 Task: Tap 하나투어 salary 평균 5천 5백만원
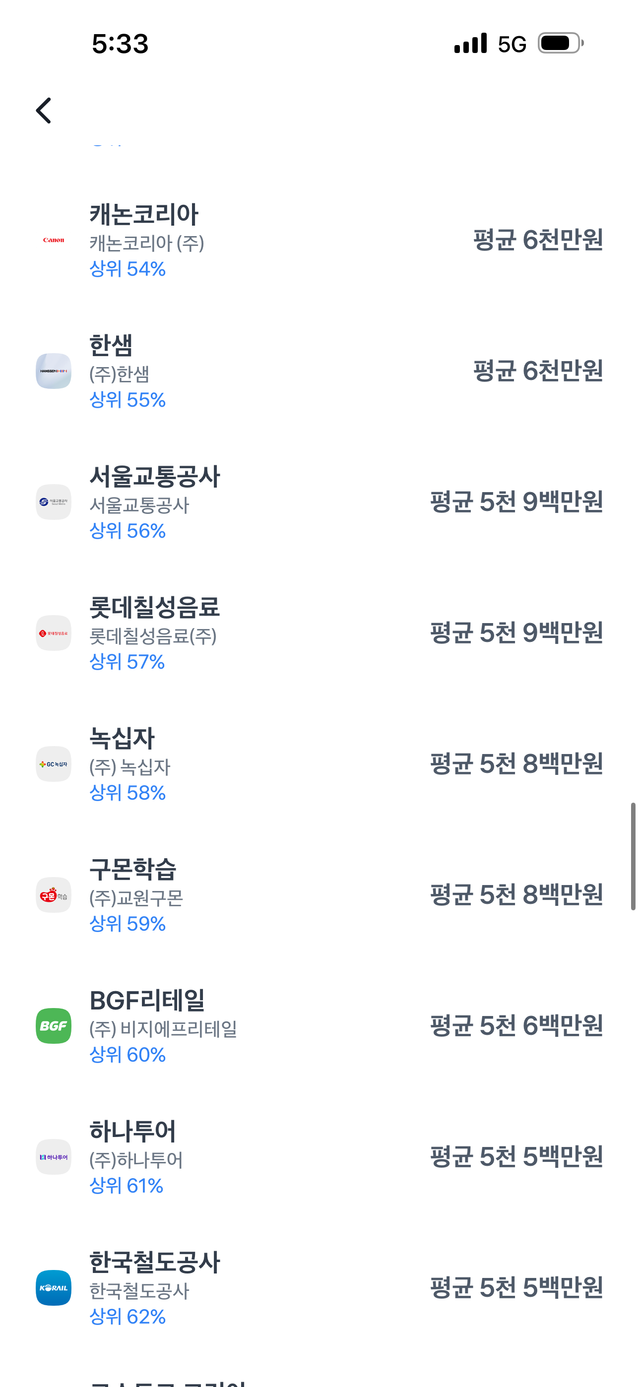coord(516,1157)
